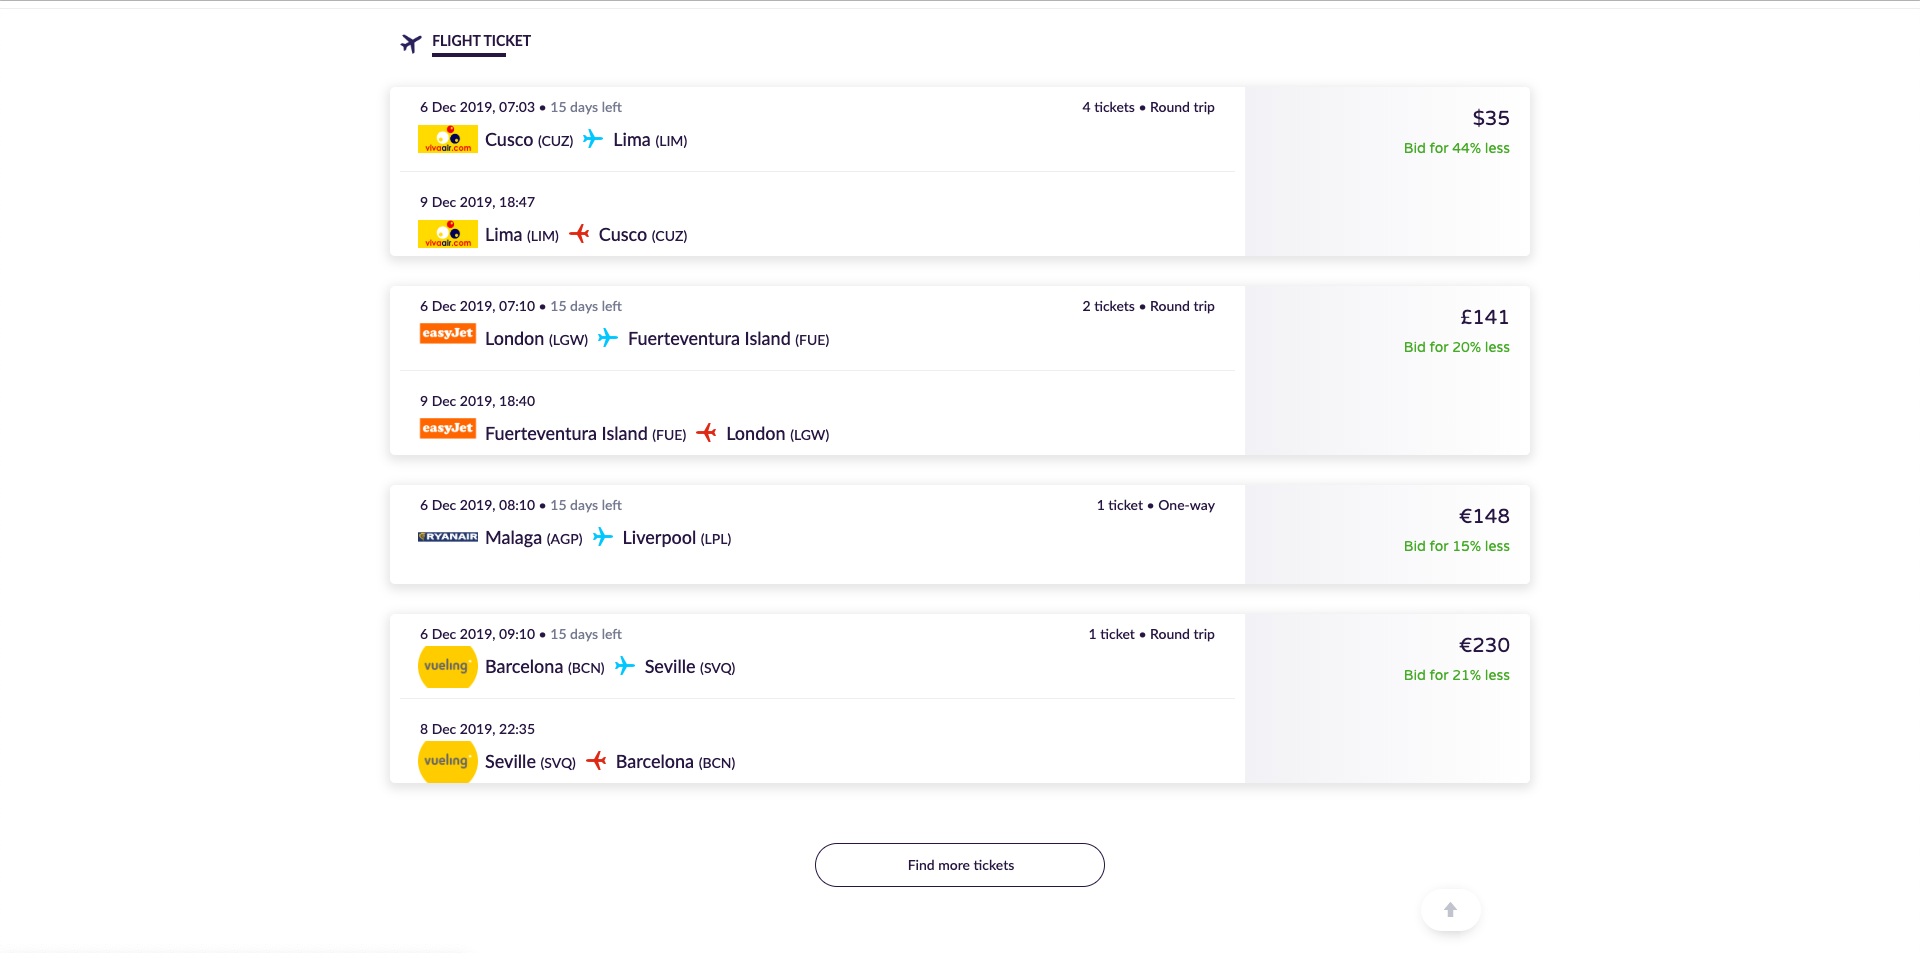The image size is (1920, 953).
Task: Click the Ryanair logo on Malaga flight
Action: coord(447,537)
